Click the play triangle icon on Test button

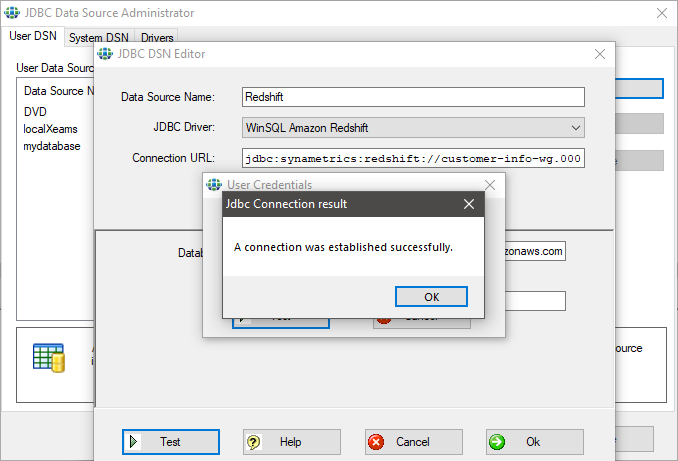click(x=133, y=442)
